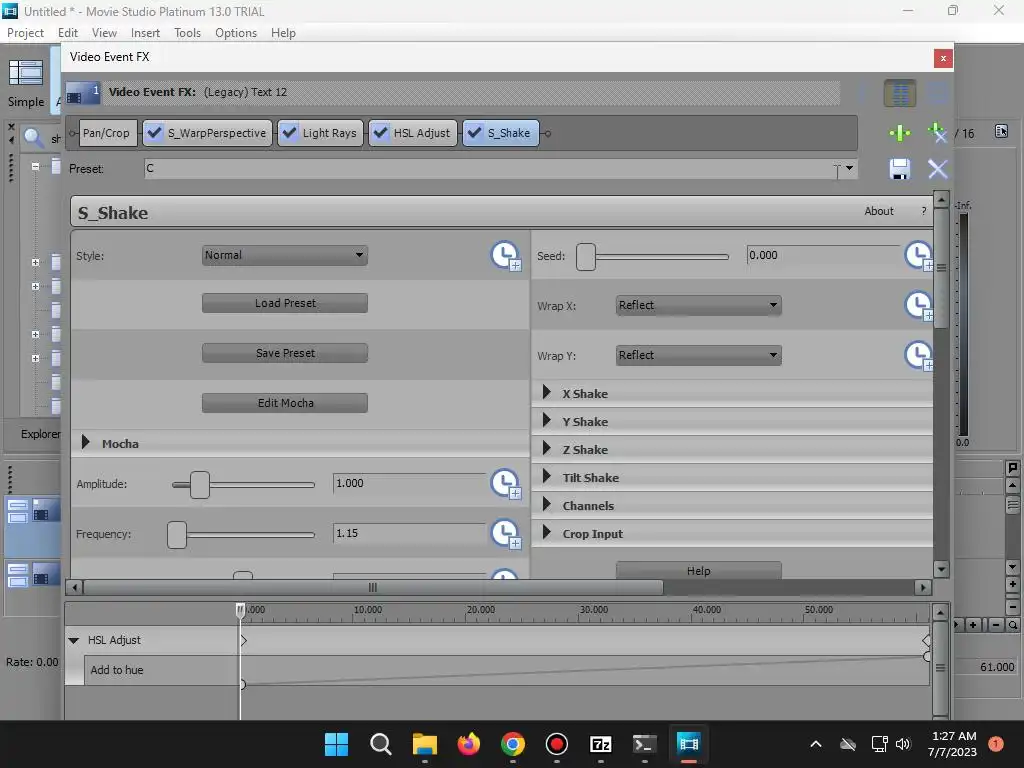This screenshot has height=768, width=1024.
Task: Open the terminal icon in the taskbar
Action: coord(644,744)
